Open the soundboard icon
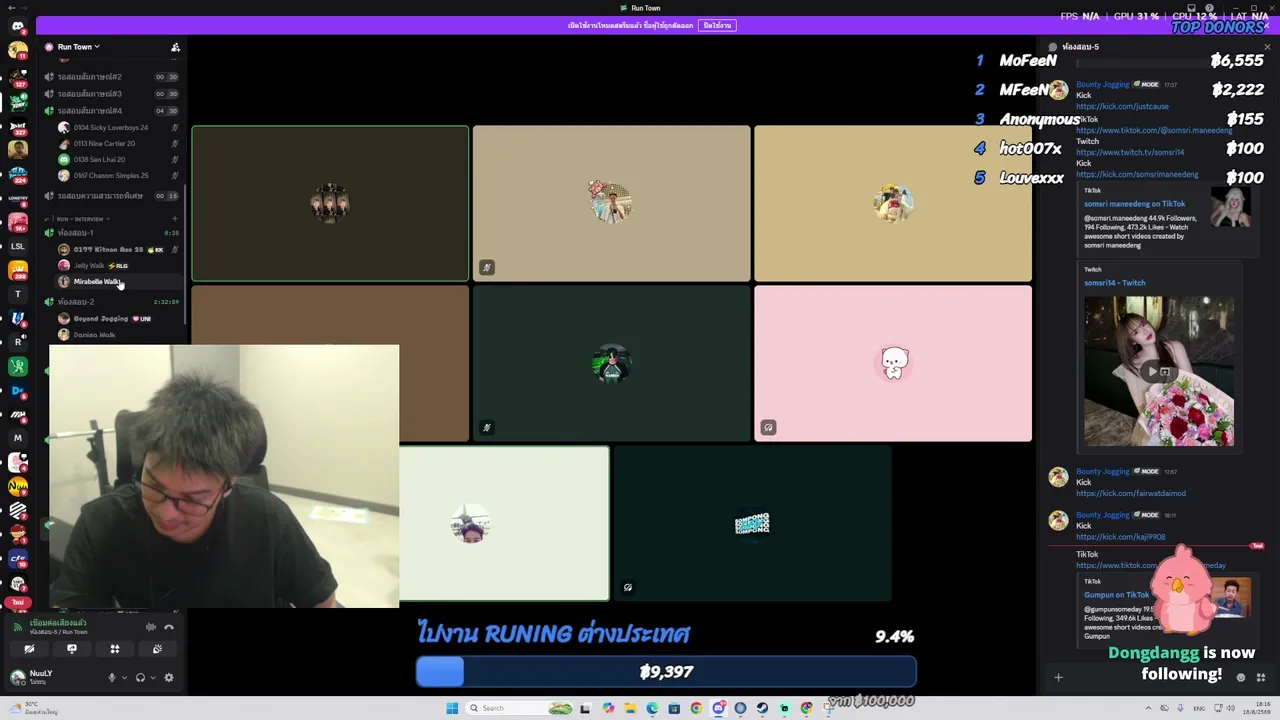The image size is (1280, 720). click(x=157, y=650)
